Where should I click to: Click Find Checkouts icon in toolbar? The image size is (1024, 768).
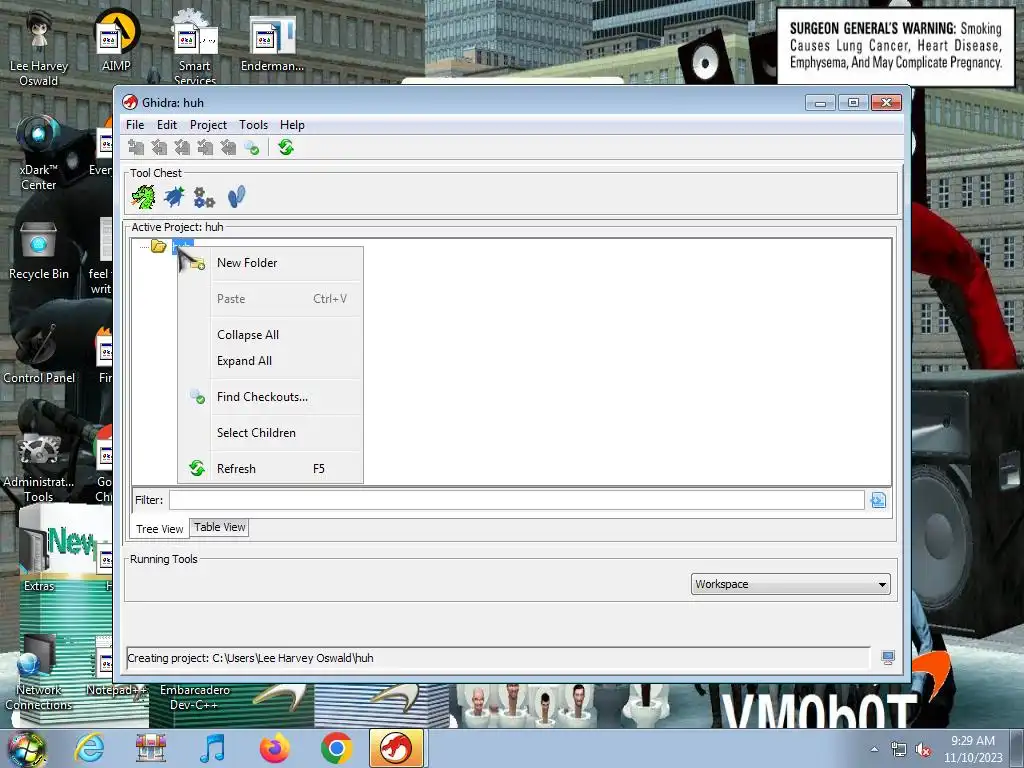pyautogui.click(x=251, y=148)
